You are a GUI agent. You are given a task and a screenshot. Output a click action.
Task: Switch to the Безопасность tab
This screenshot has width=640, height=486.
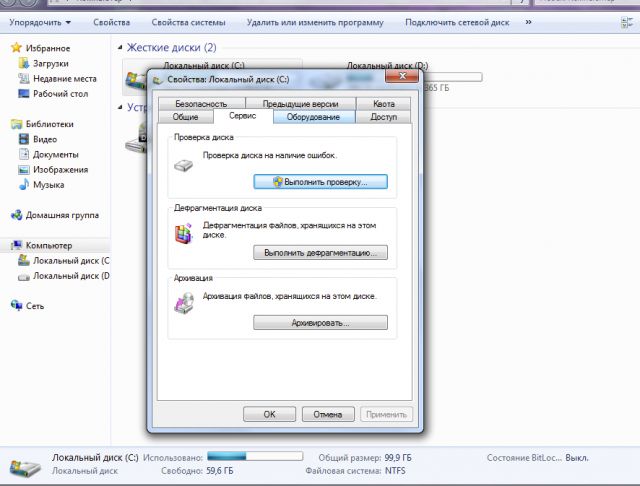[x=202, y=104]
